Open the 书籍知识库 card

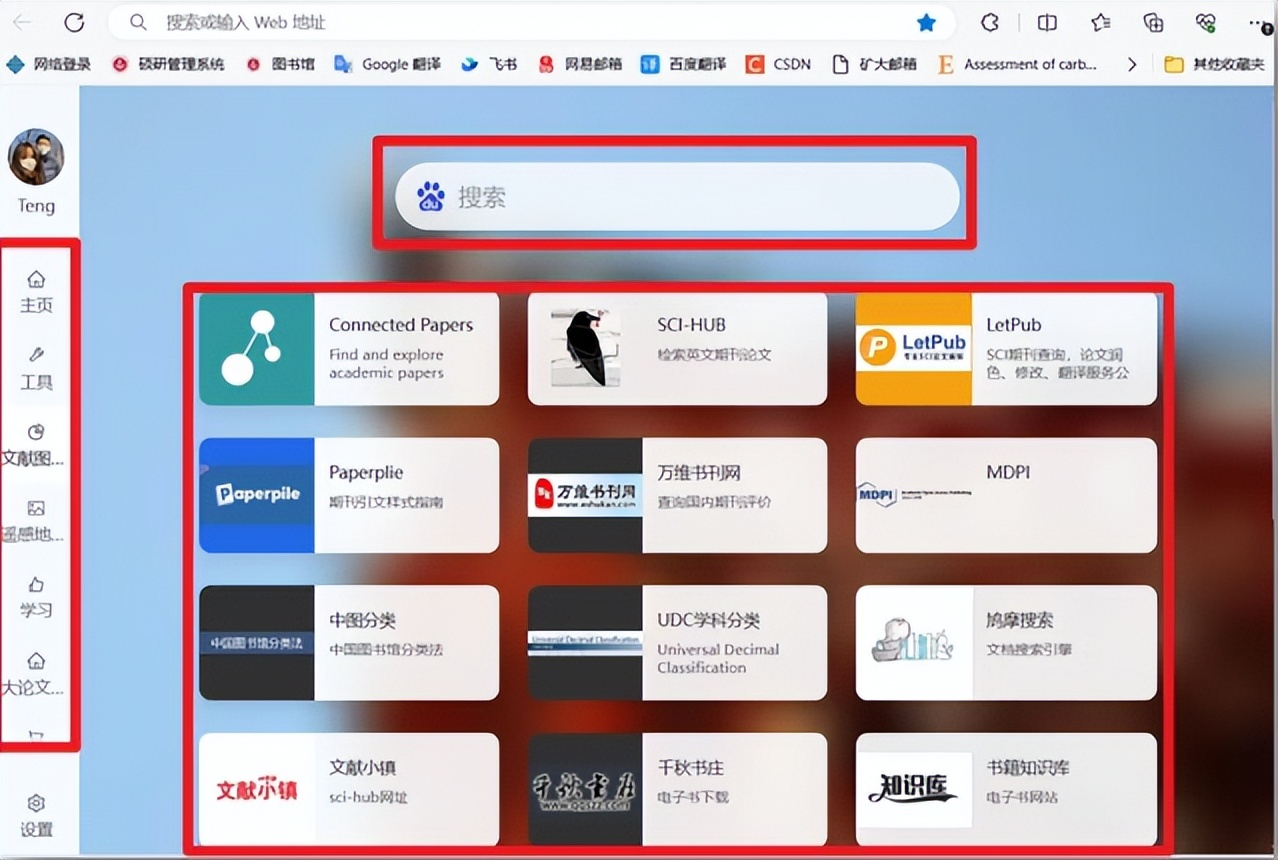[x=1006, y=789]
